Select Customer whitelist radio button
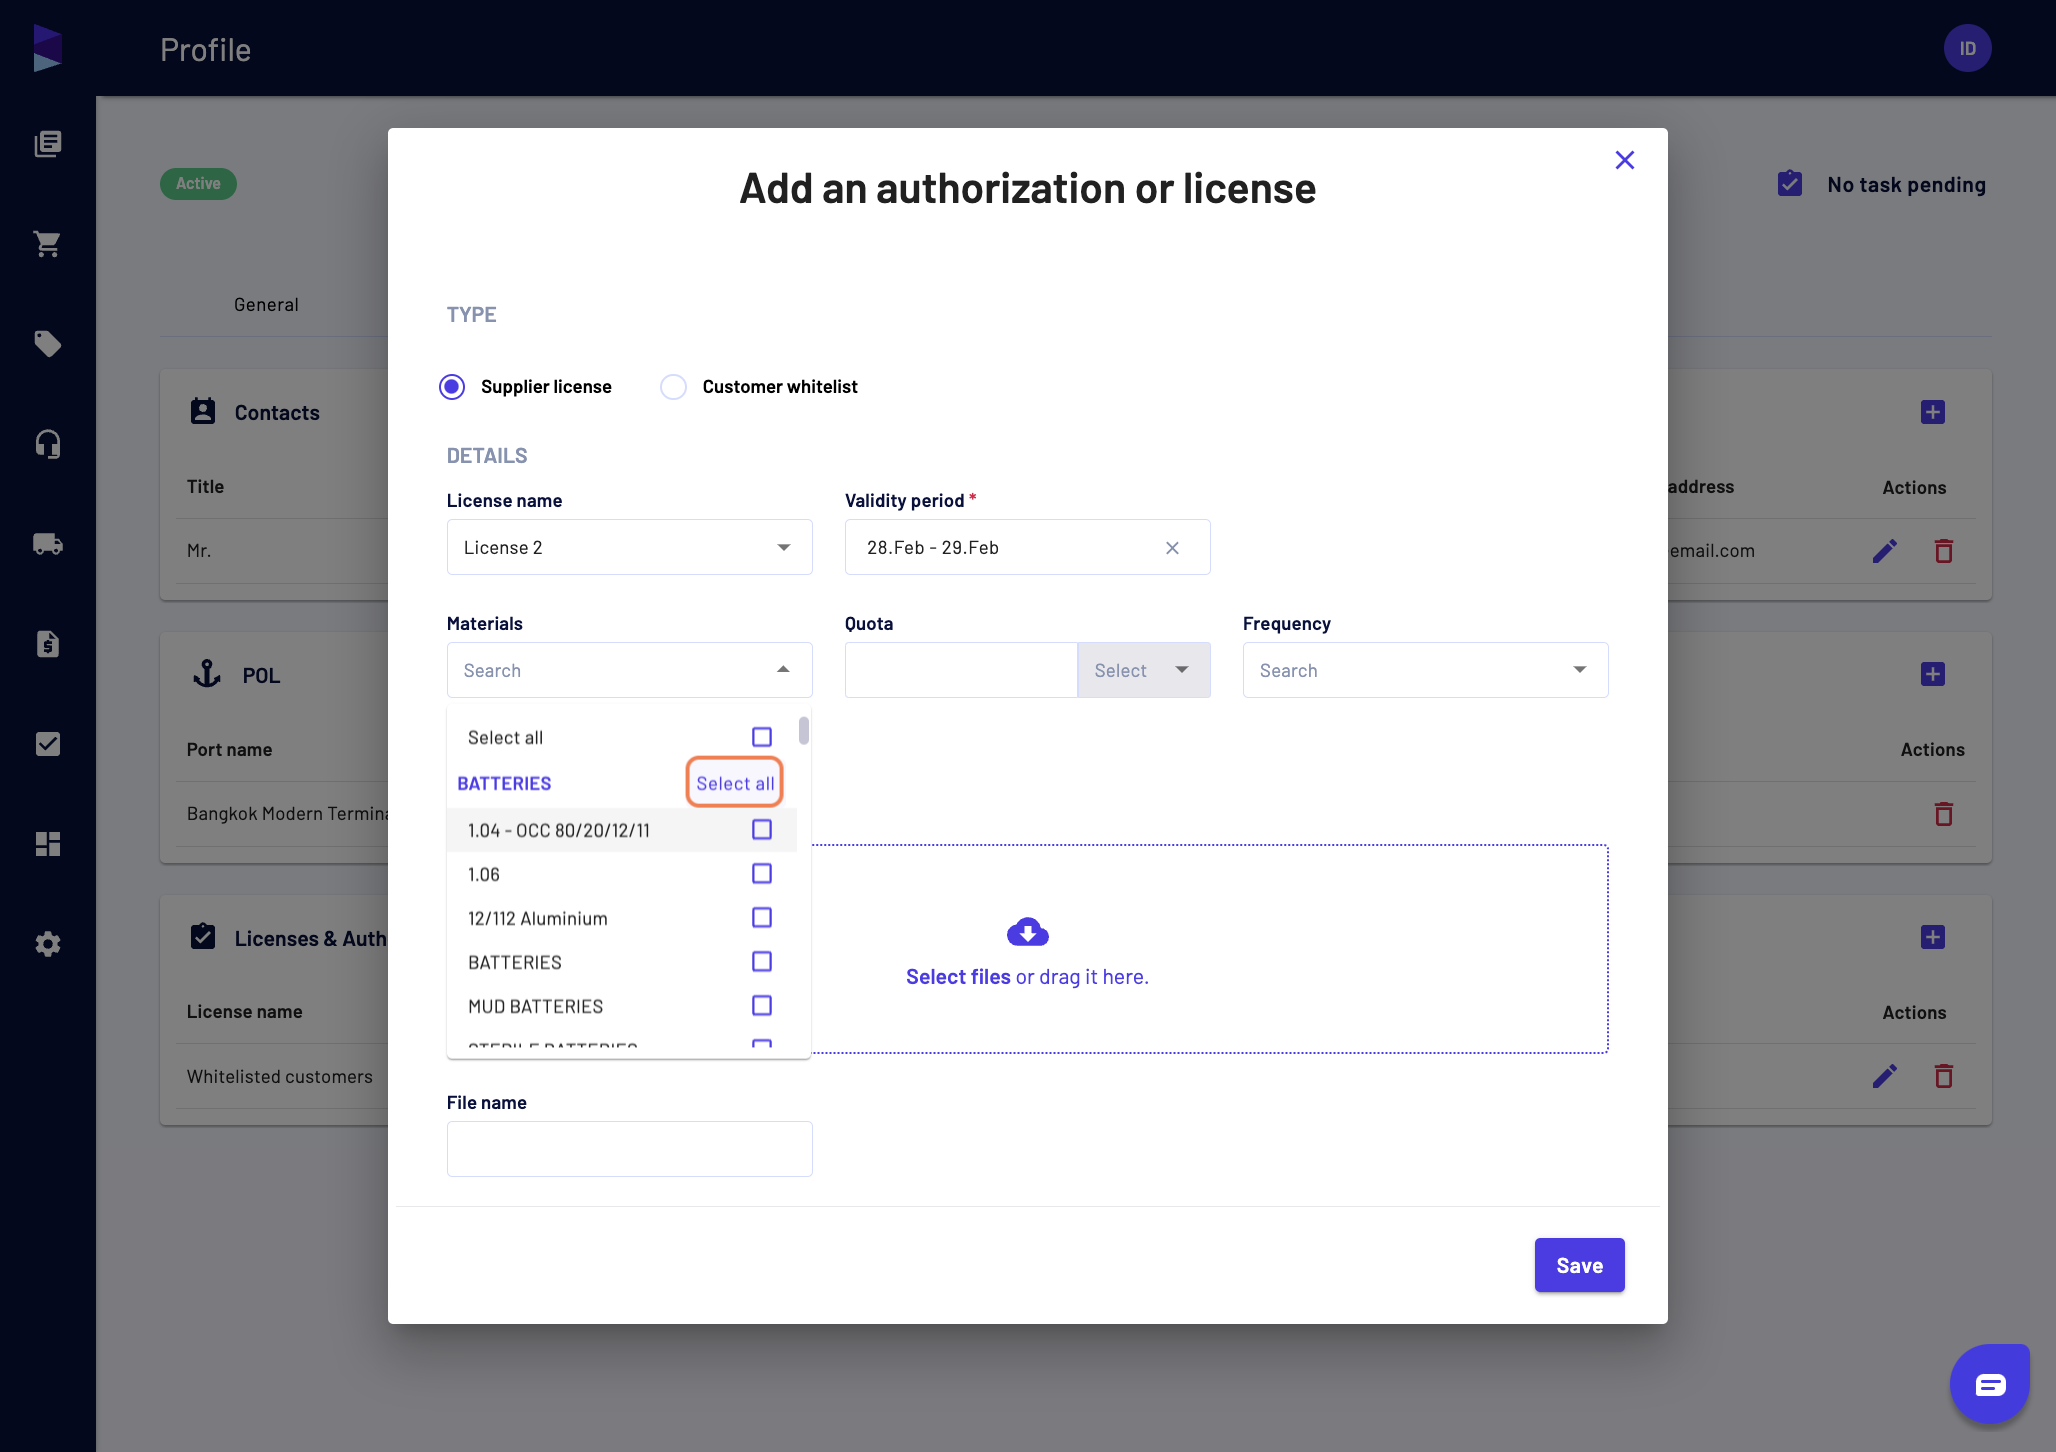Screen dimensions: 2056x1452 [x=673, y=387]
